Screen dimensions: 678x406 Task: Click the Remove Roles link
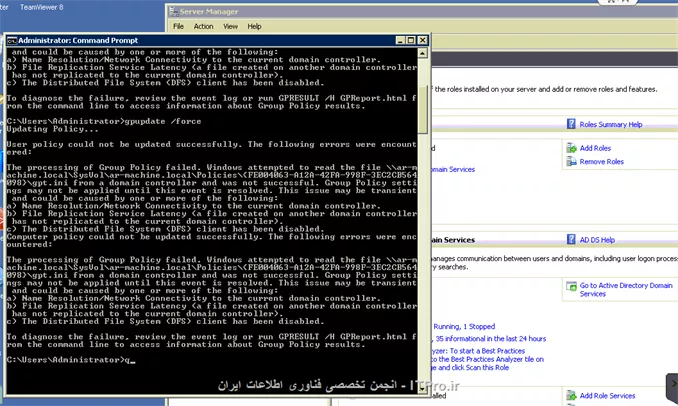[601, 162]
